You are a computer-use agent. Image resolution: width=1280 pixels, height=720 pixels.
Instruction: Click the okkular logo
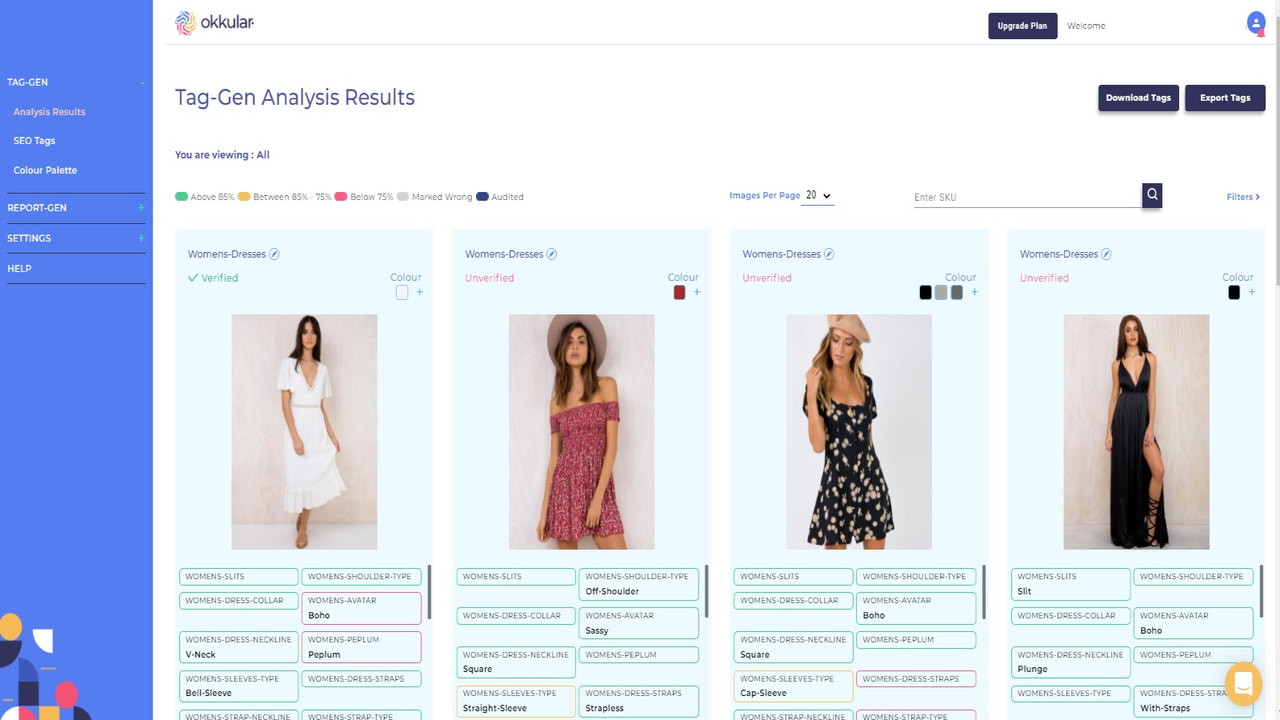tap(213, 22)
